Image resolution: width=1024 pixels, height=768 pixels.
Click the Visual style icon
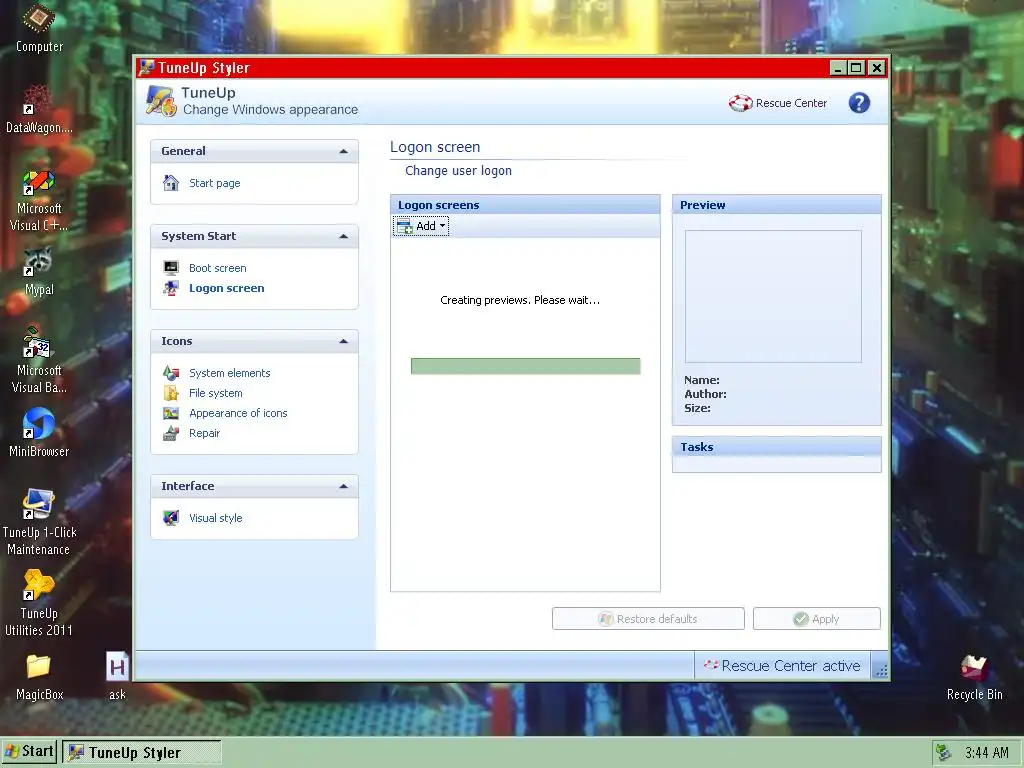(x=171, y=518)
